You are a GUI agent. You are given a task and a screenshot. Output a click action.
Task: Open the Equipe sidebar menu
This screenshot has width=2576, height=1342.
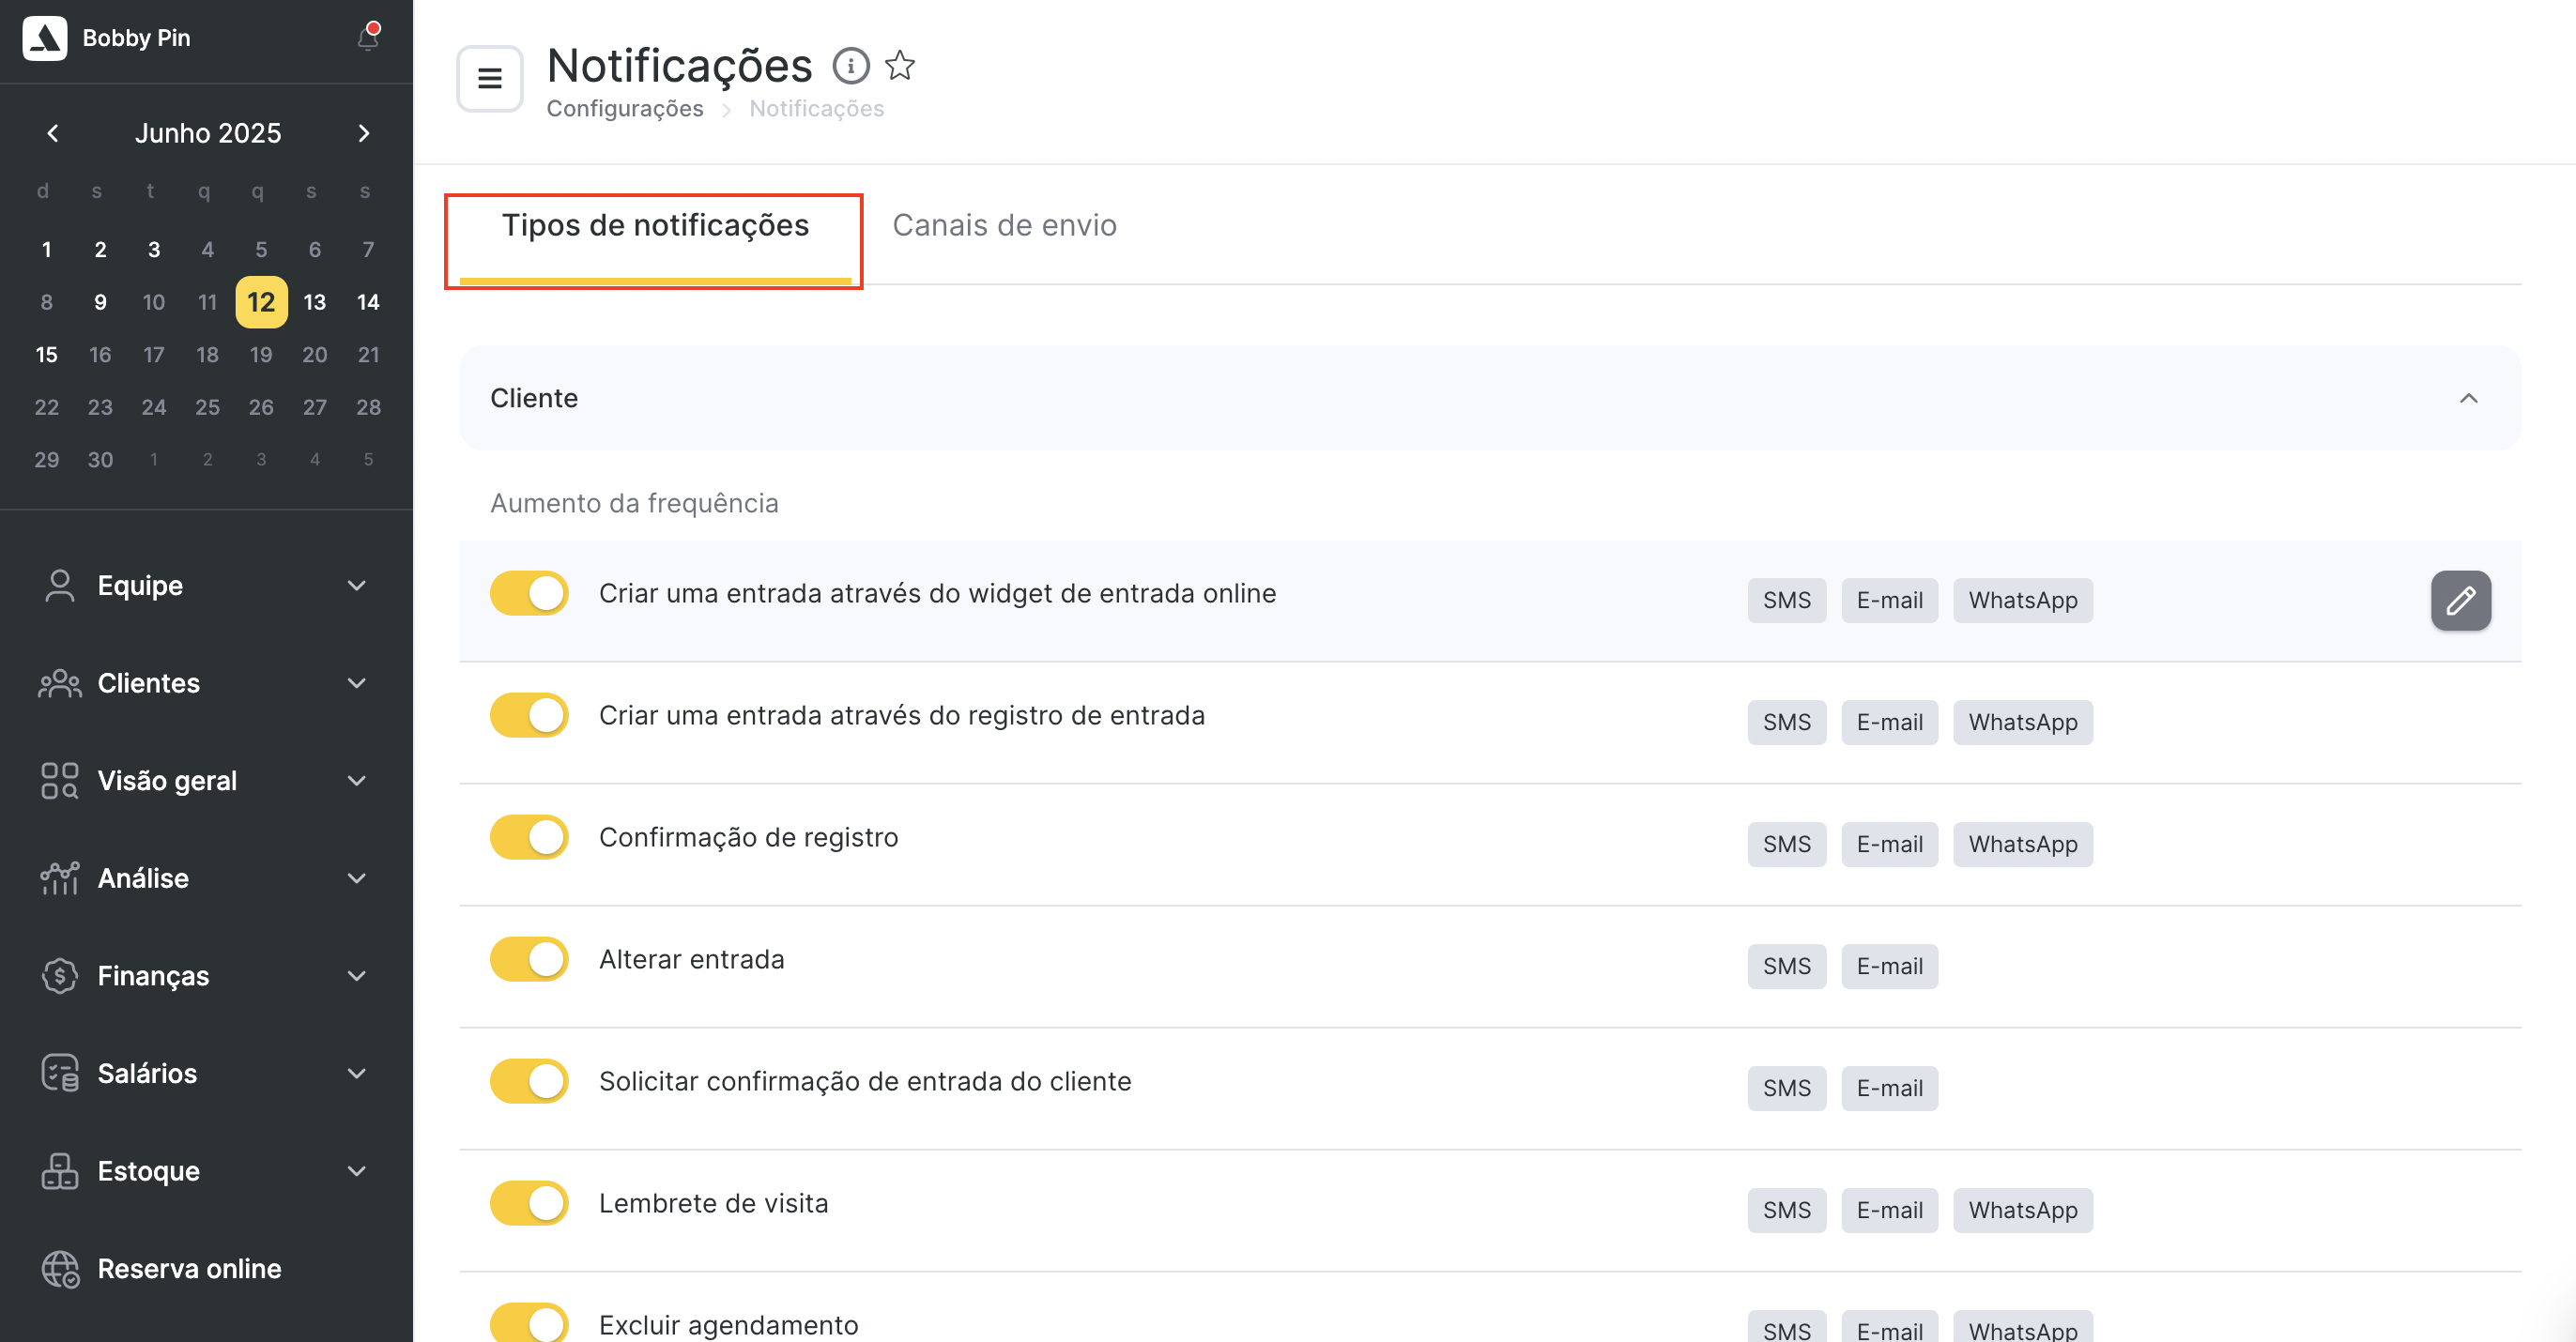(x=206, y=586)
